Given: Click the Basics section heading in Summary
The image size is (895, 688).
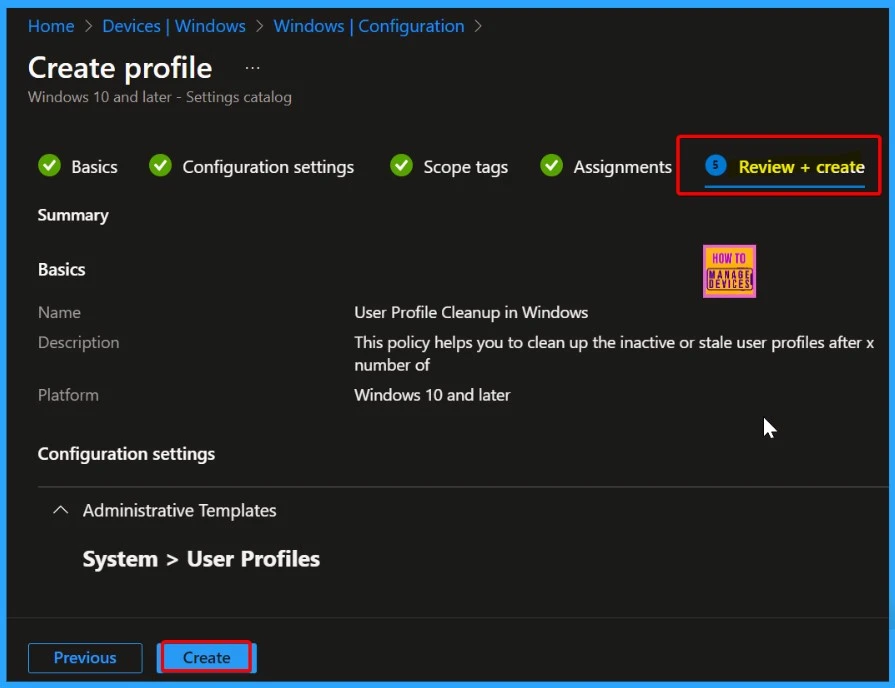Looking at the screenshot, I should [62, 269].
